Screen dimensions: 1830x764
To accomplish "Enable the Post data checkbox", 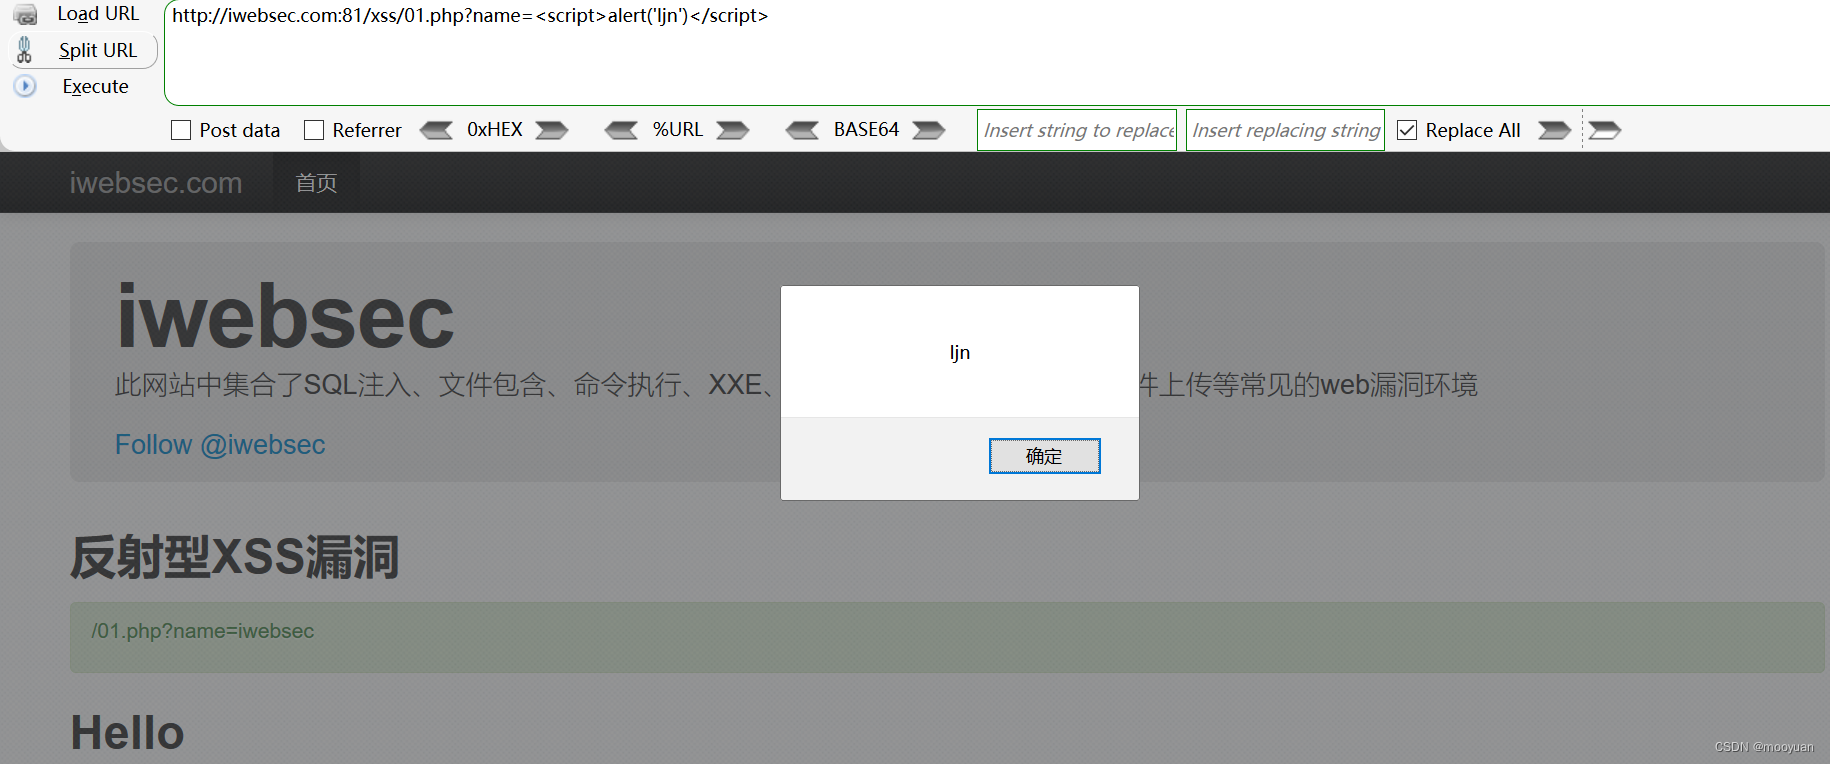I will 181,130.
